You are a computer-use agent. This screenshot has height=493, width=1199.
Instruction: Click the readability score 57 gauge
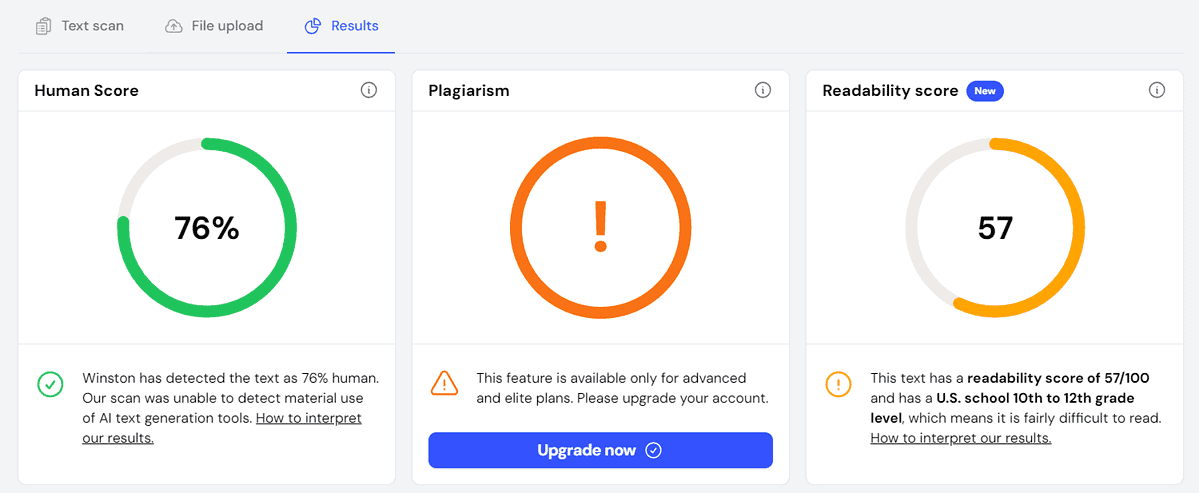(994, 228)
